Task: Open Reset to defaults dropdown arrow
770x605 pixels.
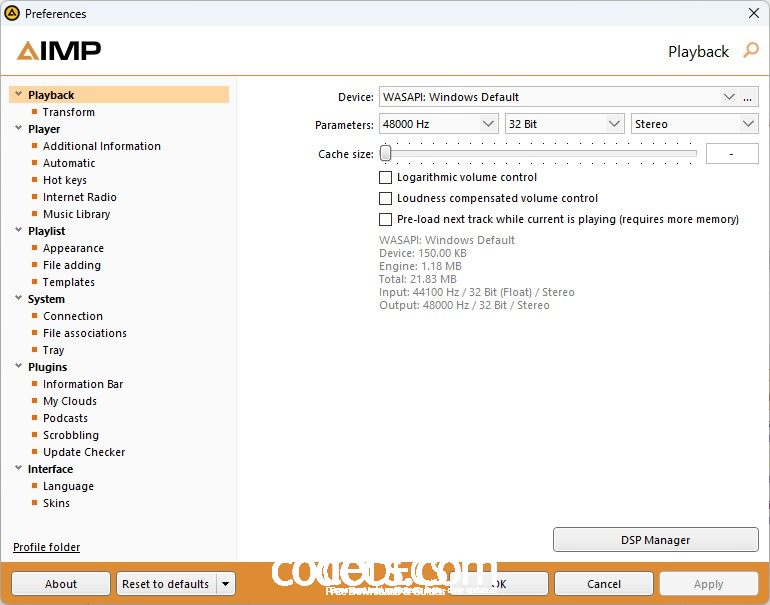Action: point(225,584)
